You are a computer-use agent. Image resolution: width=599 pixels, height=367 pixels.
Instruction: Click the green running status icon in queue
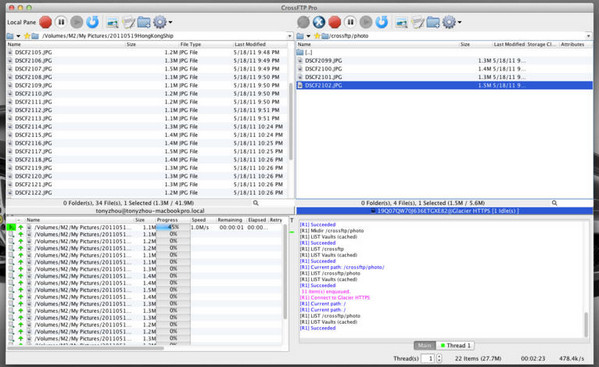pos(11,227)
